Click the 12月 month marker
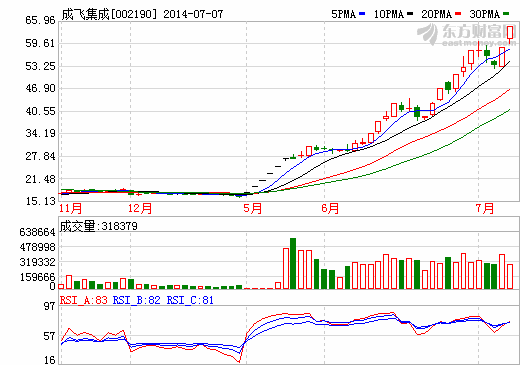Viewport: 520px width, 365px height. coord(140,208)
